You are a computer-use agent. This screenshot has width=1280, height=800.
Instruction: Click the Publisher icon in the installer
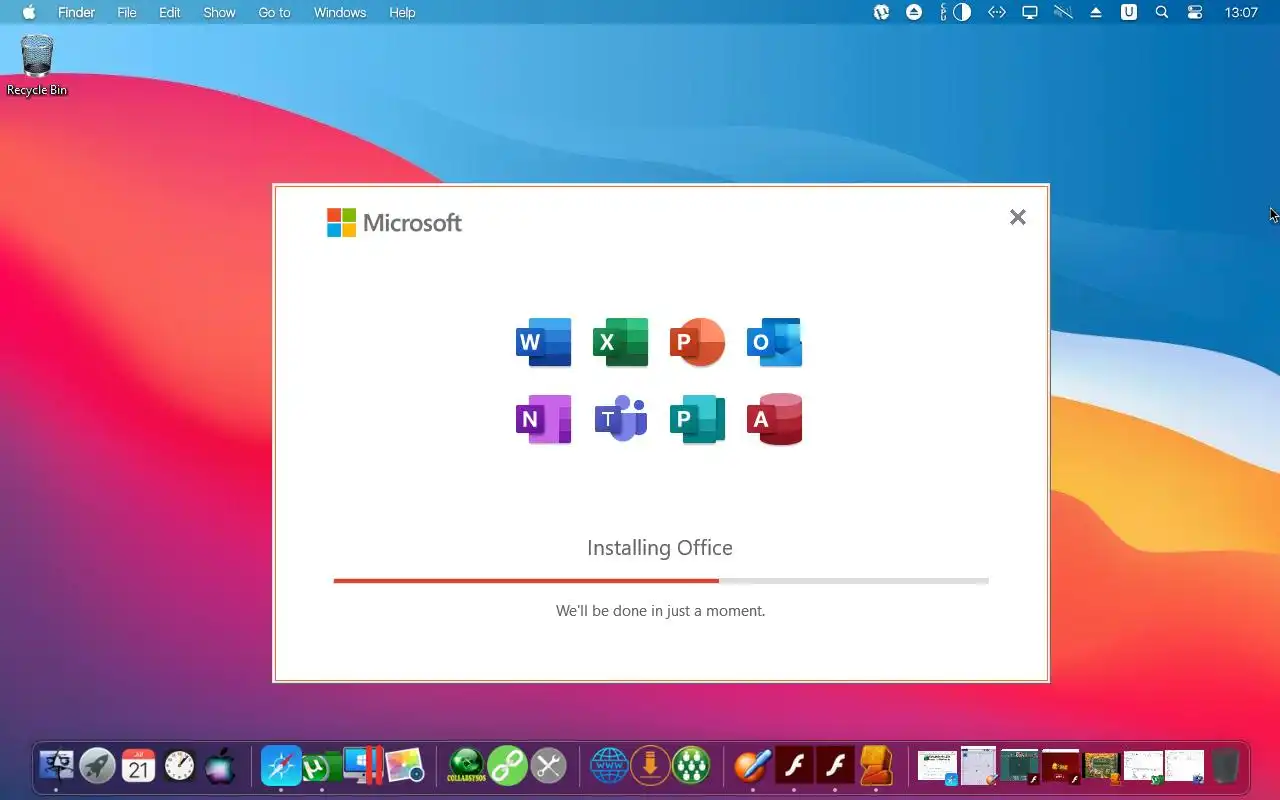click(x=697, y=419)
